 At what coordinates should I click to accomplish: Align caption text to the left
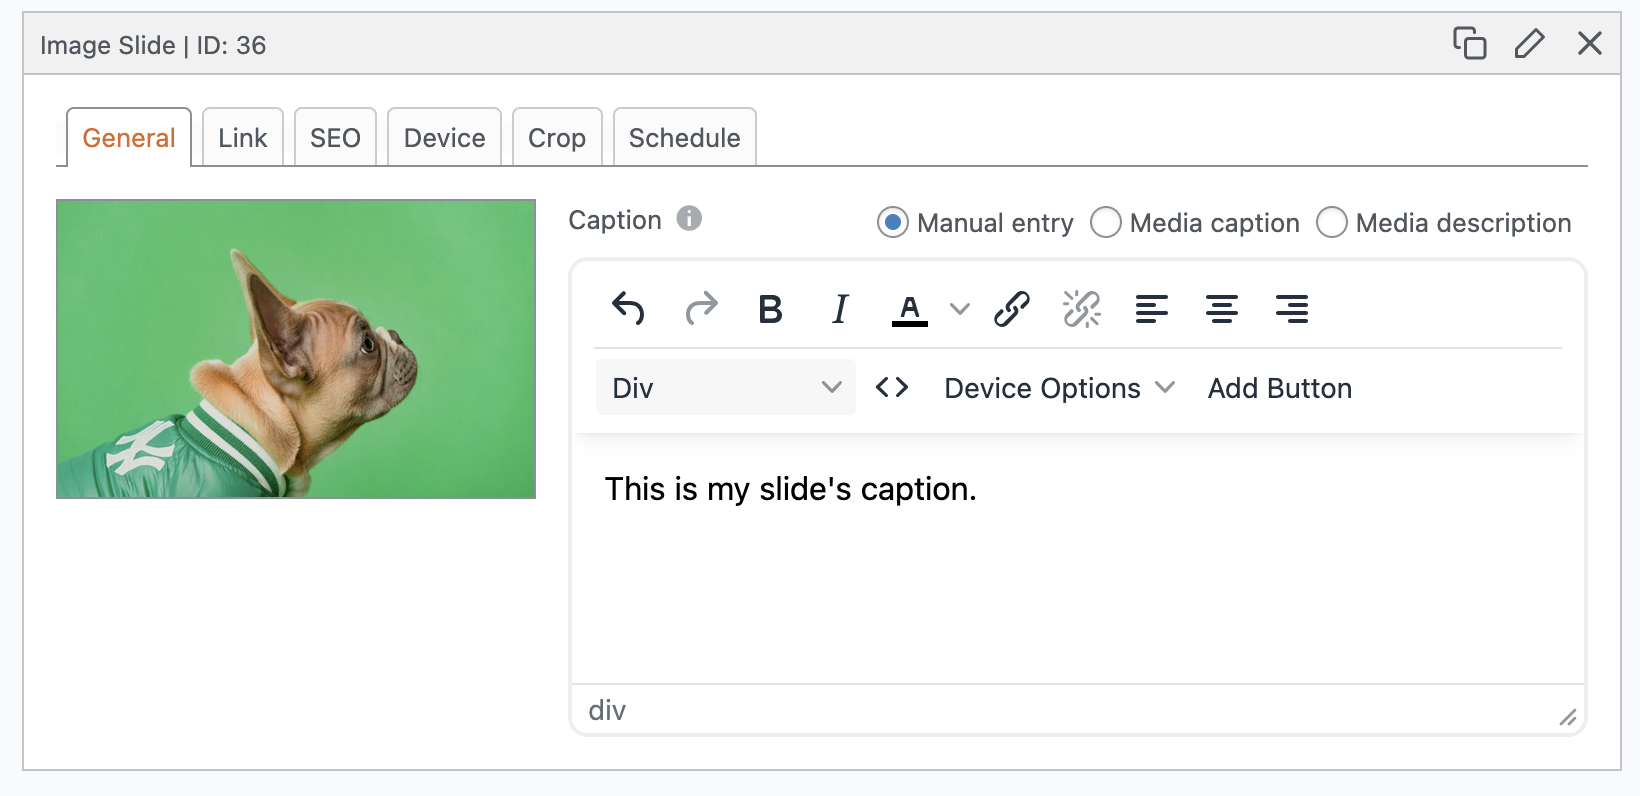(x=1152, y=309)
